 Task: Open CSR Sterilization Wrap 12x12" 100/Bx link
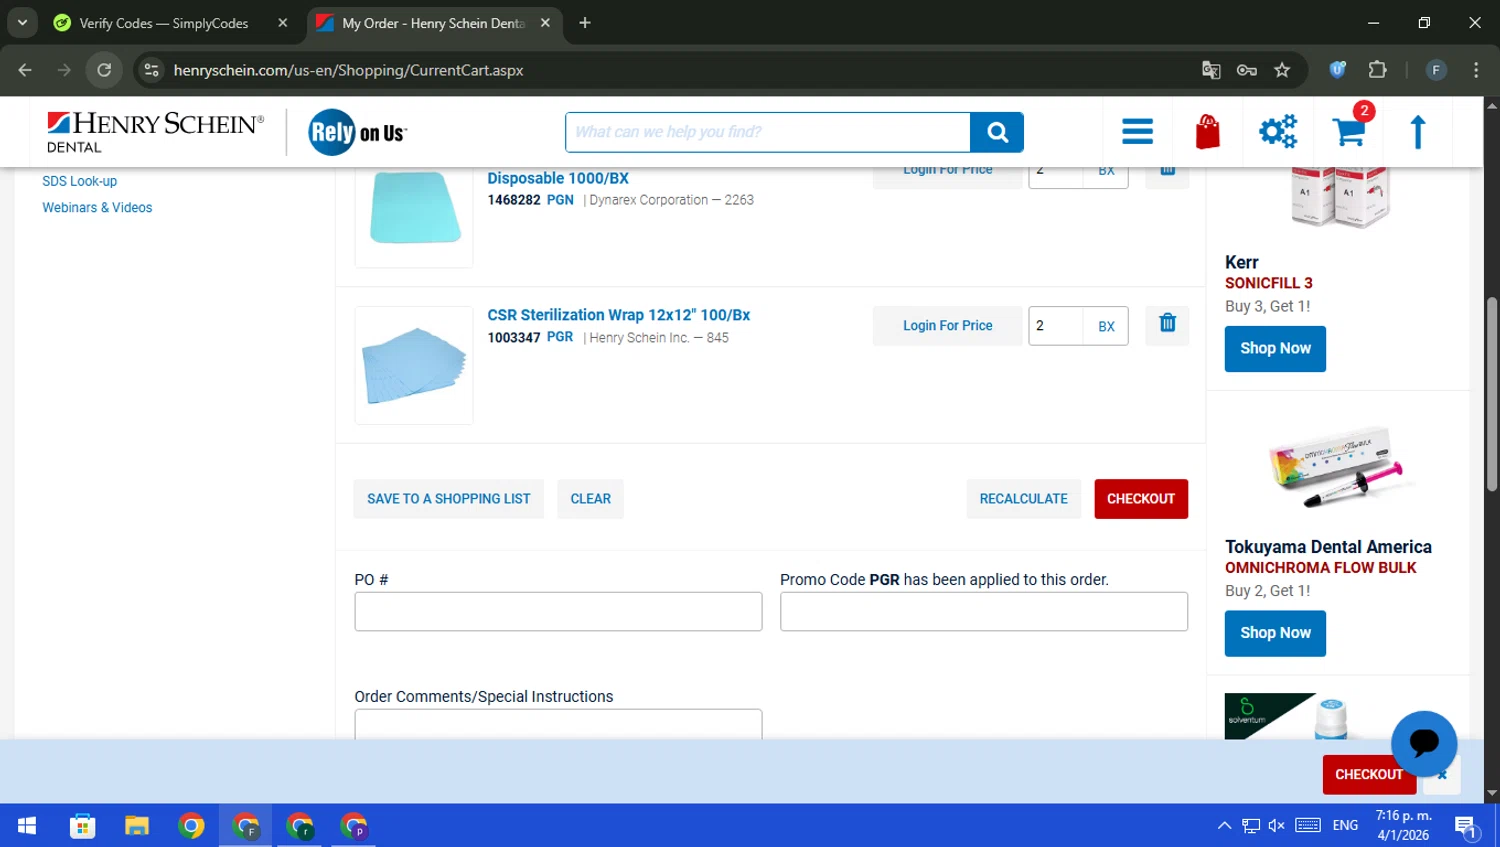[x=618, y=315]
